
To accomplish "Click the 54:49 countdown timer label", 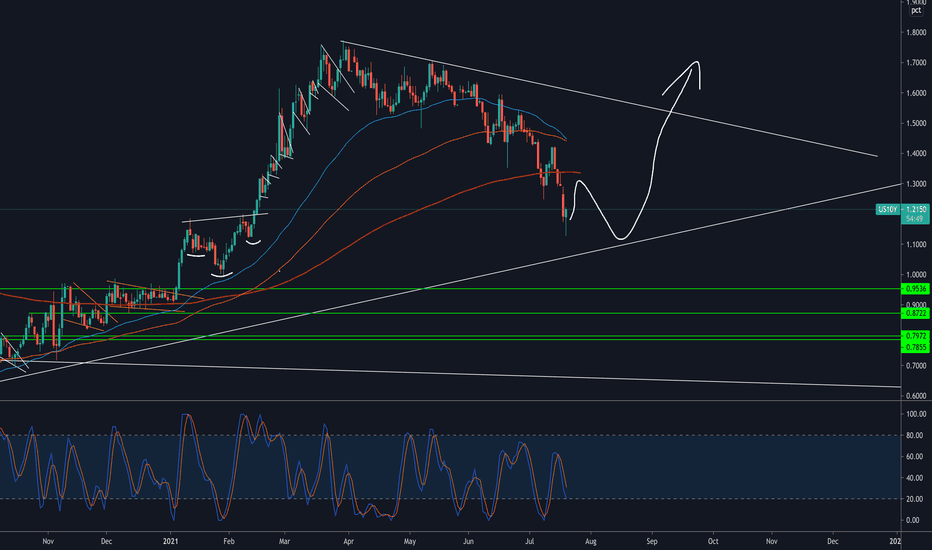I will pyautogui.click(x=916, y=219).
